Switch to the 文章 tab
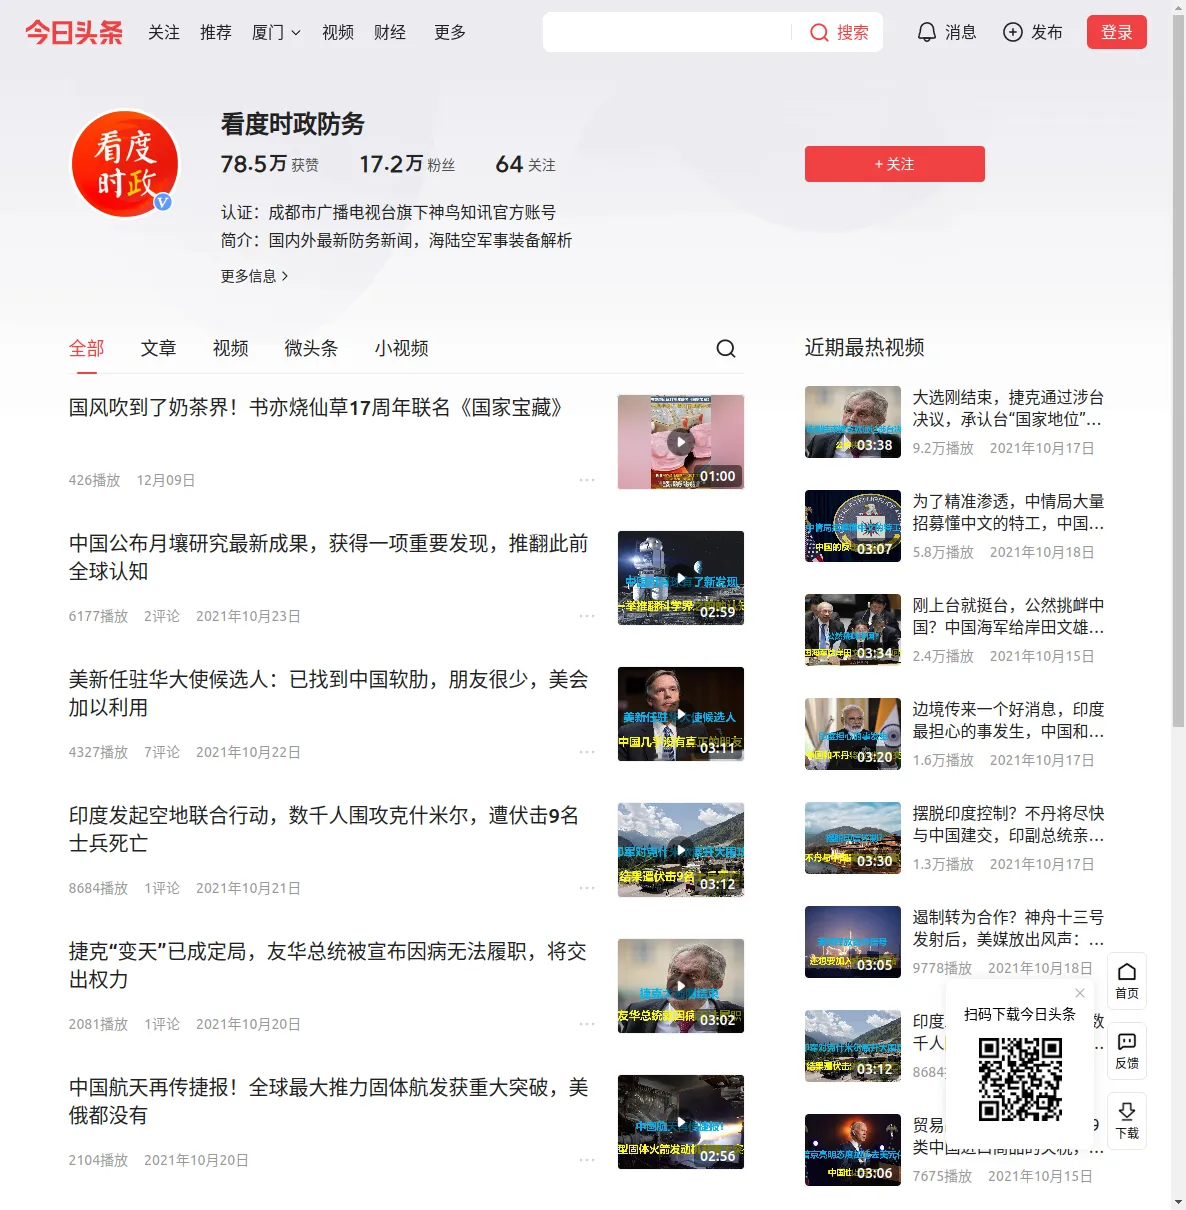This screenshot has height=1210, width=1186. click(x=159, y=348)
